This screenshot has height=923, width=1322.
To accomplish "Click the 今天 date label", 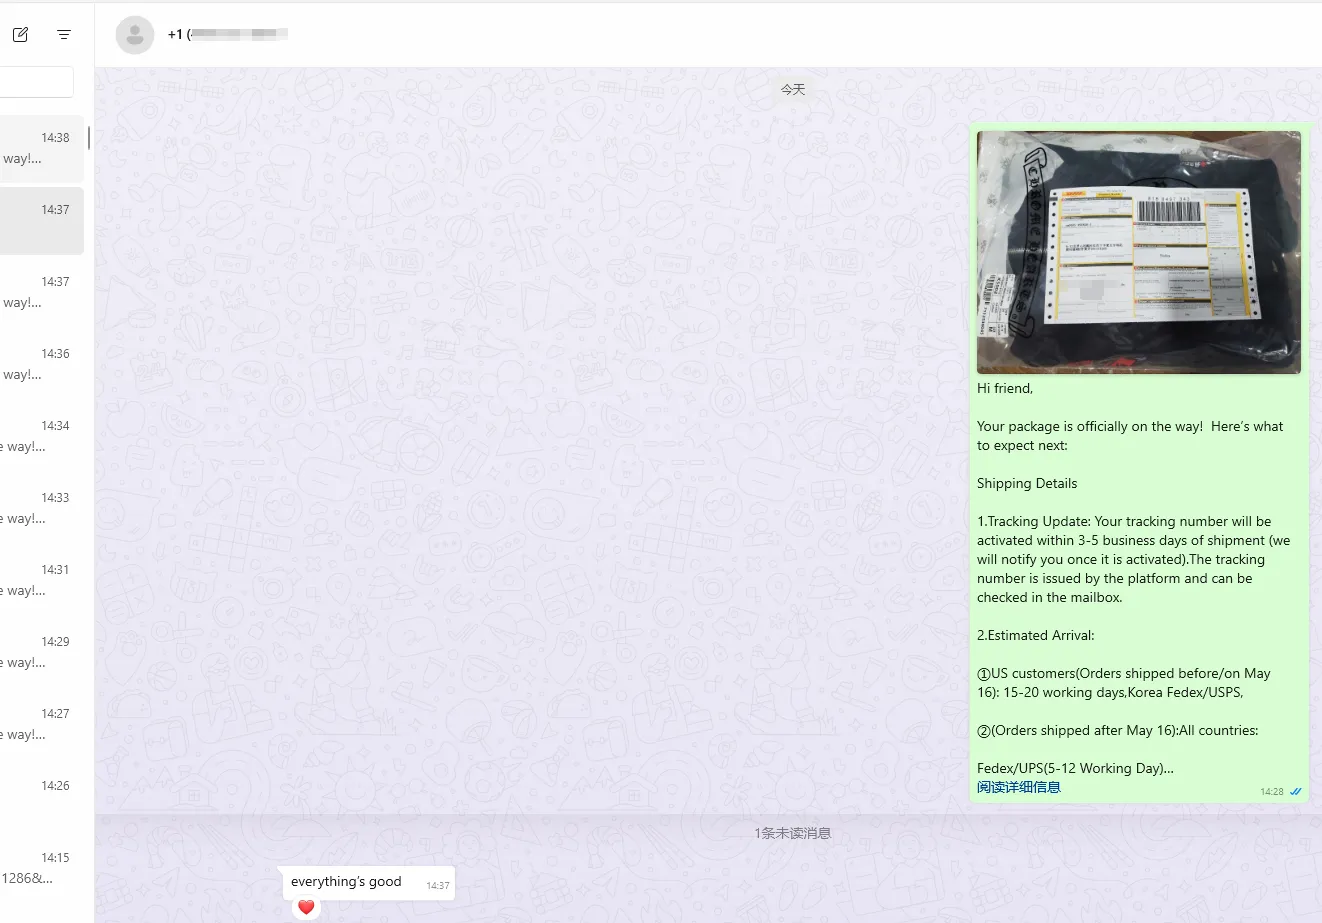I will point(793,89).
